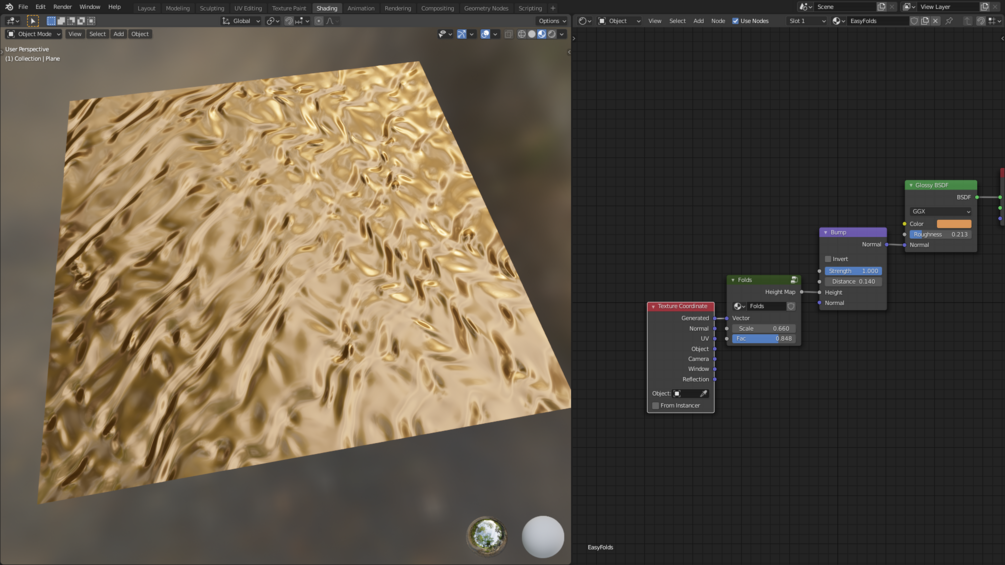Toggle the Use Nodes checkbox
1005x565 pixels.
point(735,21)
